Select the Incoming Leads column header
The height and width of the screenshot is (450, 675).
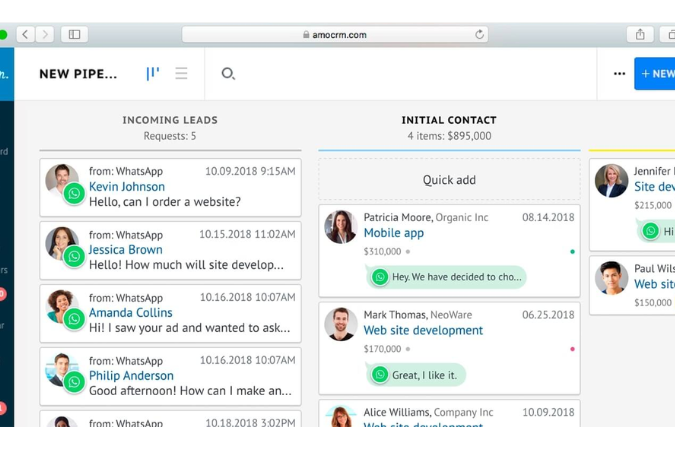click(x=170, y=120)
